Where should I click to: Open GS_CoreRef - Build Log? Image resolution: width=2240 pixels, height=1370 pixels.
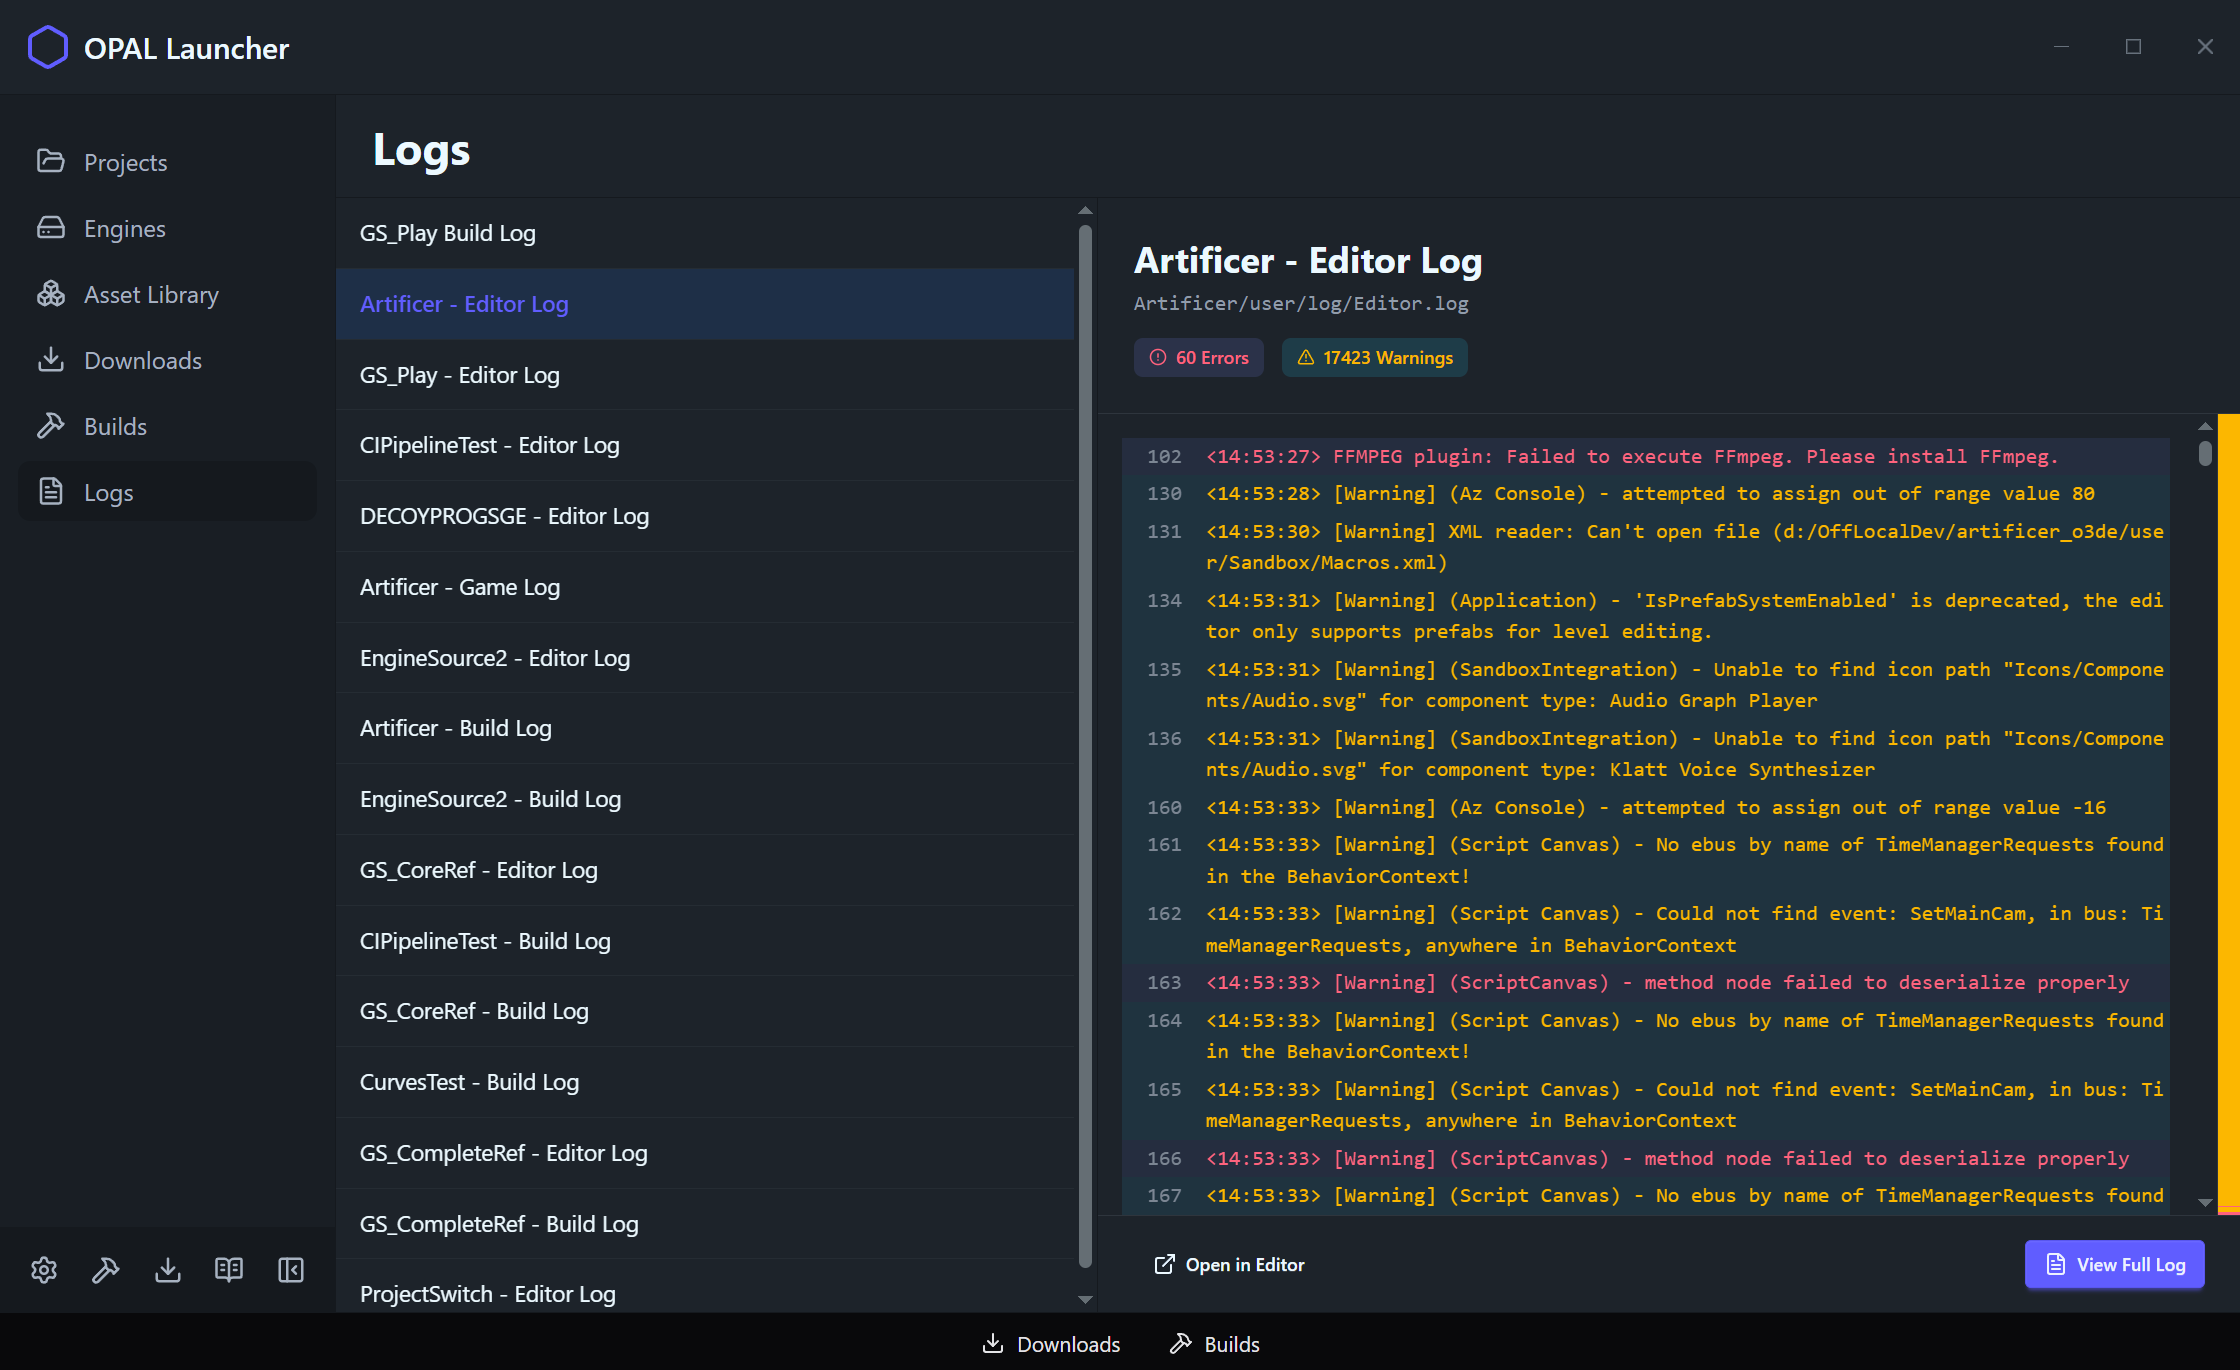point(705,1011)
